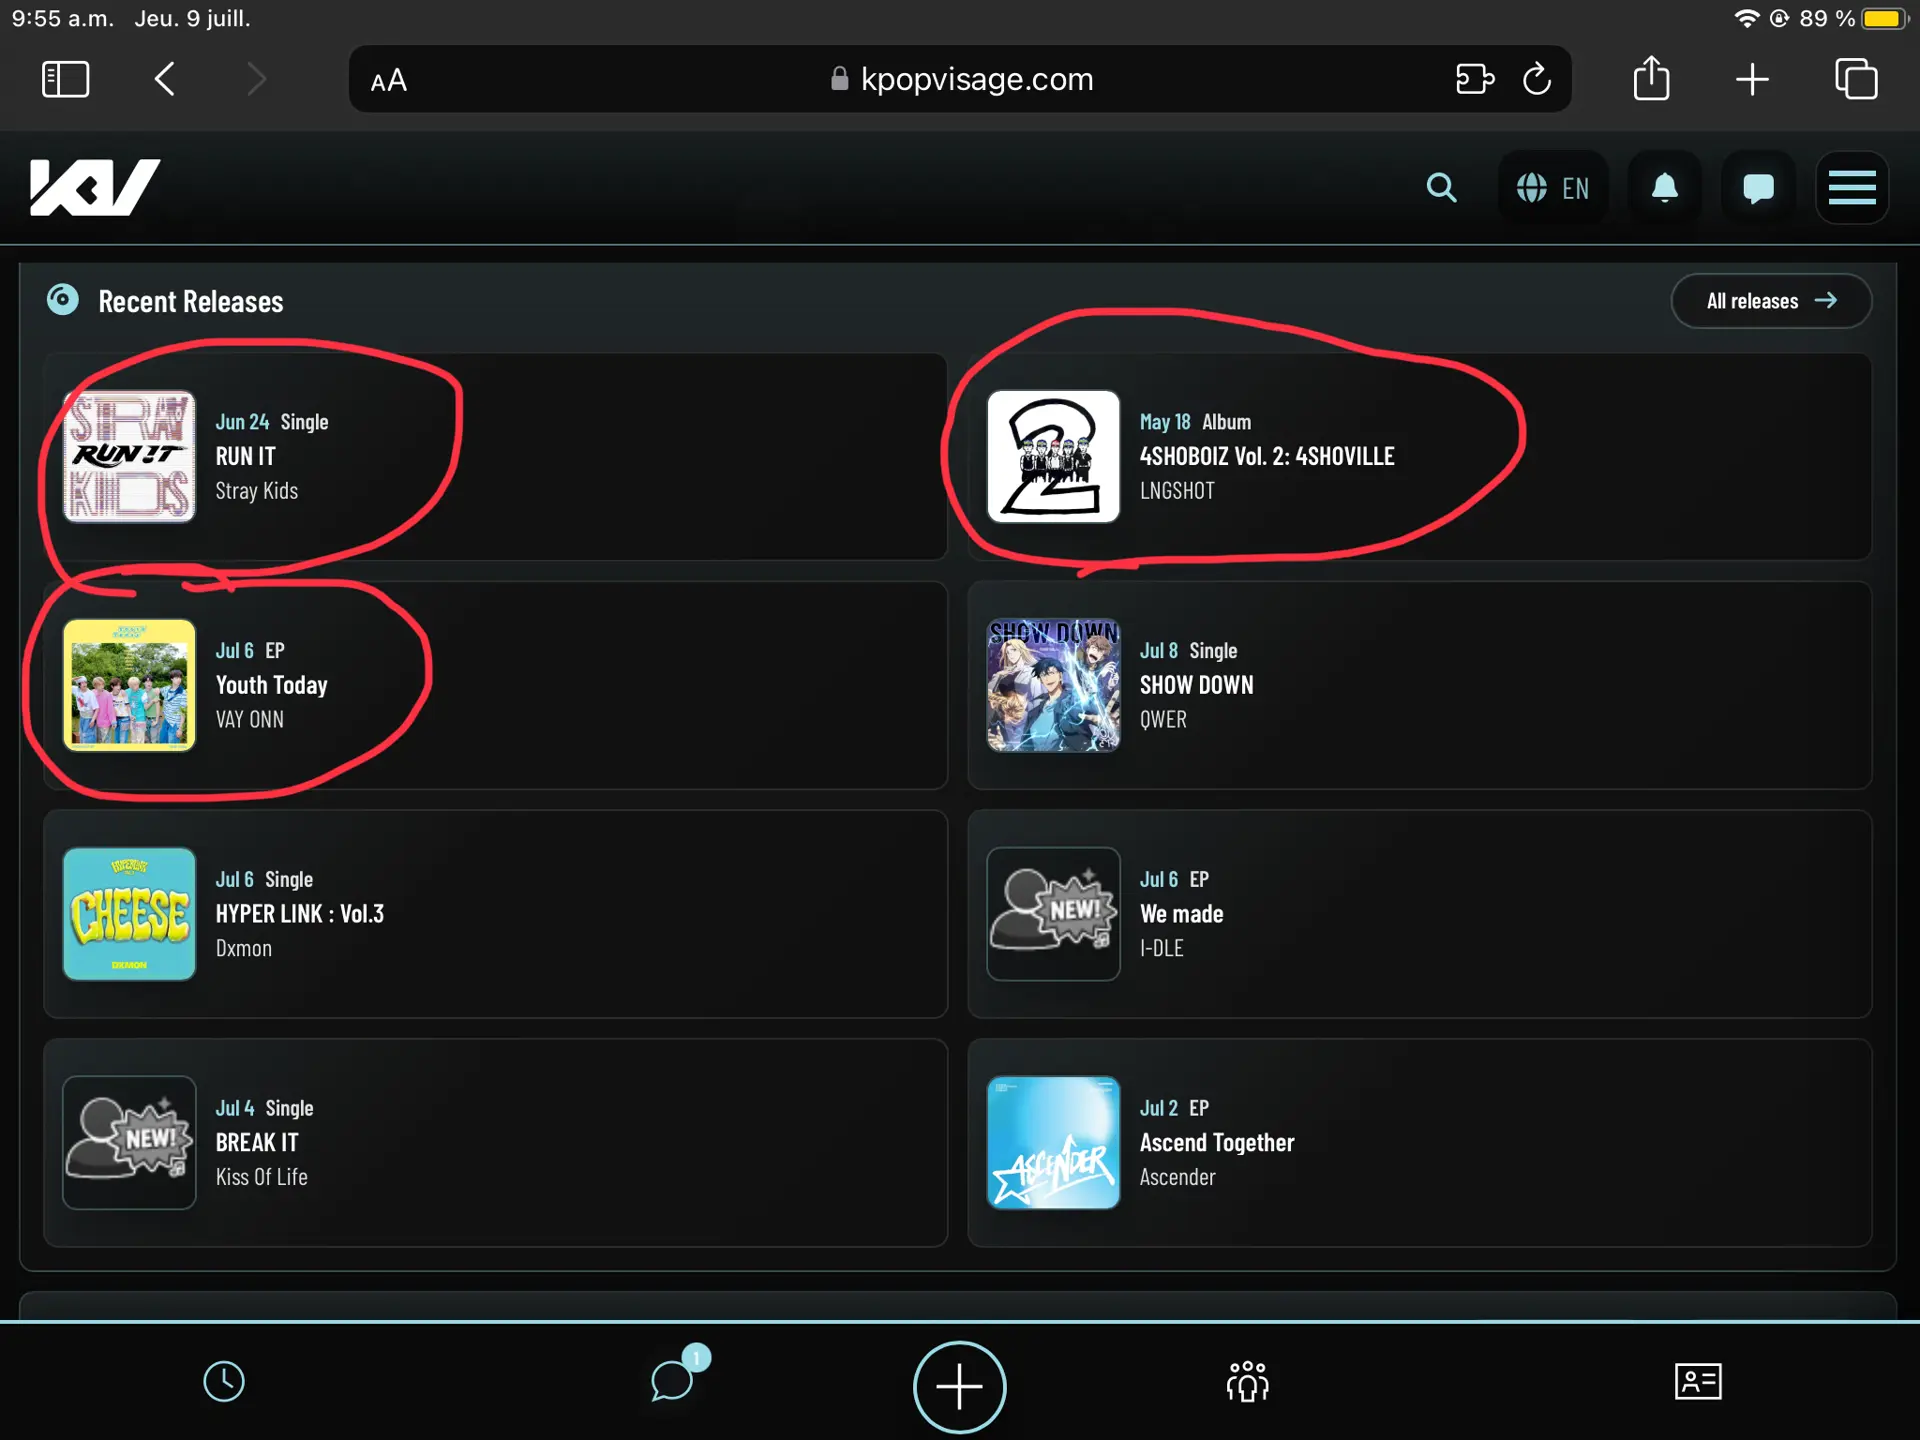Open the RUN IT single title
The height and width of the screenshot is (1440, 1920).
[x=246, y=456]
